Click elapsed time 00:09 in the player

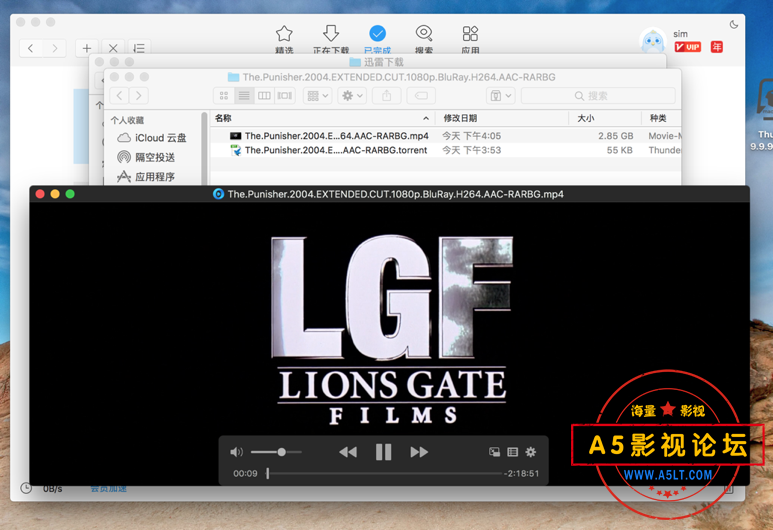click(x=246, y=473)
